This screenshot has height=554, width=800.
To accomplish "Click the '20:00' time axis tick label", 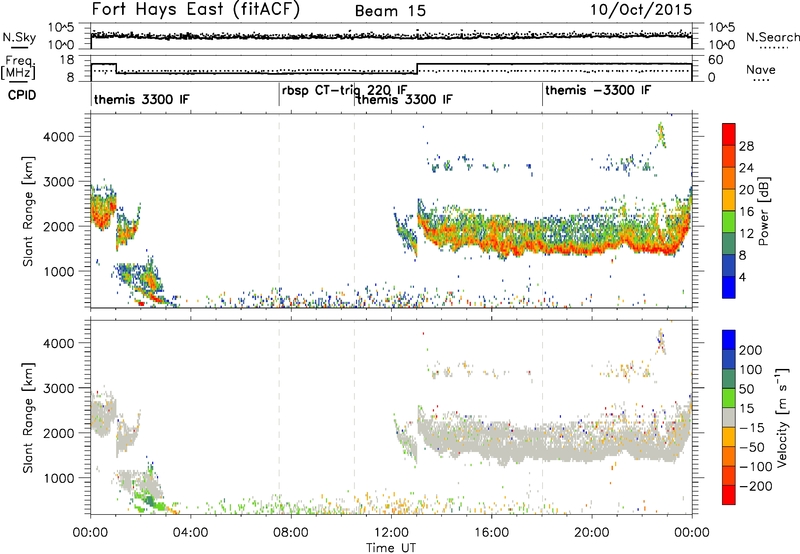I will (592, 533).
